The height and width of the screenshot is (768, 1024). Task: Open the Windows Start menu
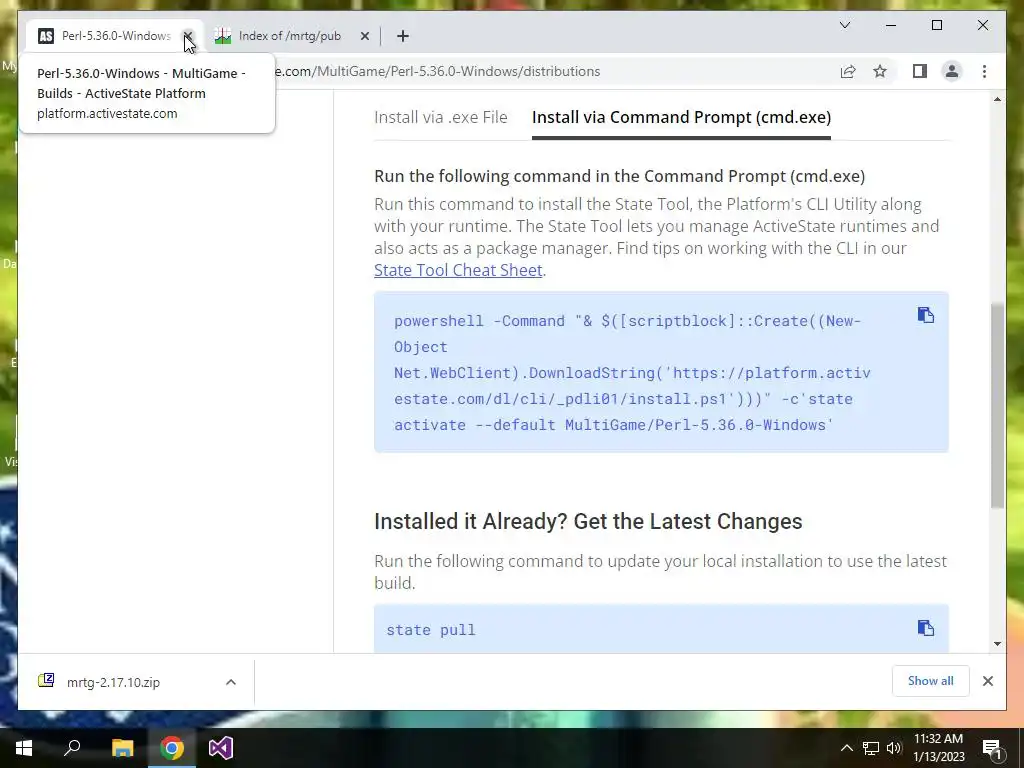coord(24,748)
